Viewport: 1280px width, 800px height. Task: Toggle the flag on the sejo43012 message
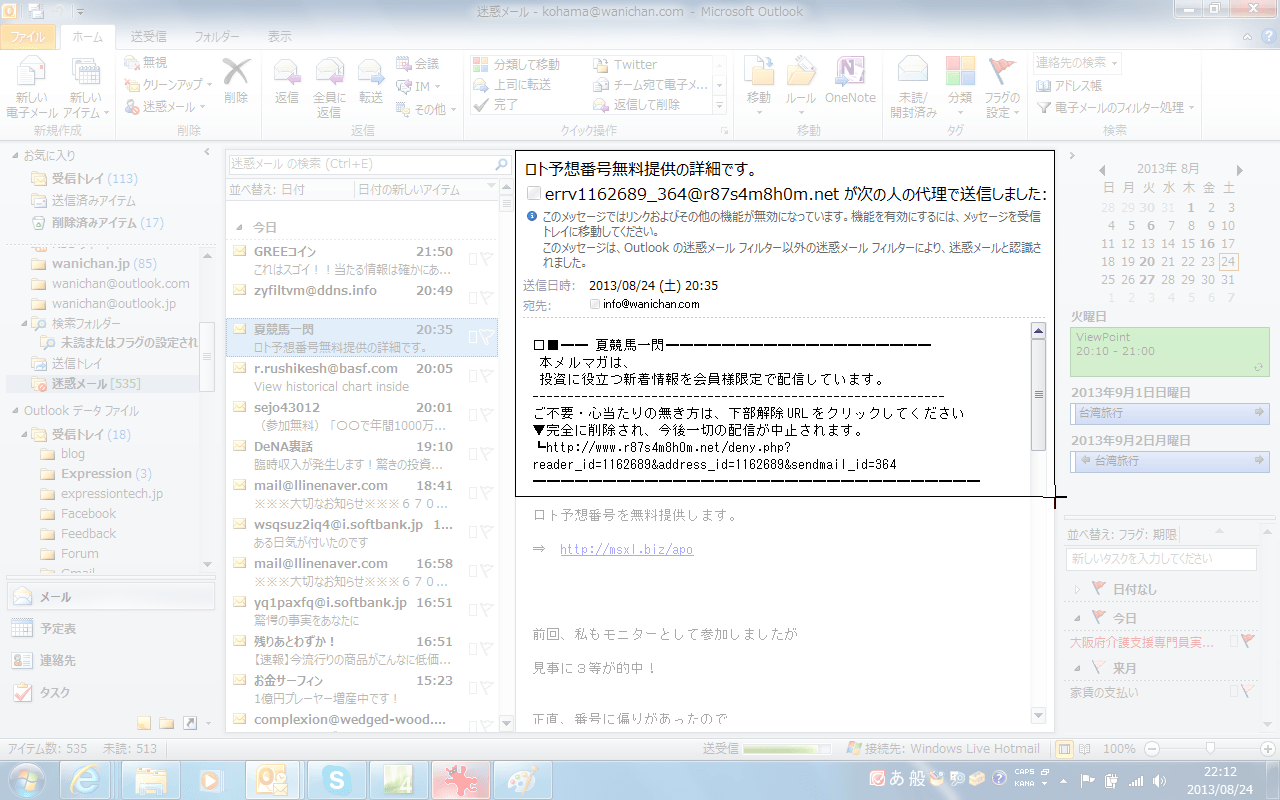click(x=485, y=415)
